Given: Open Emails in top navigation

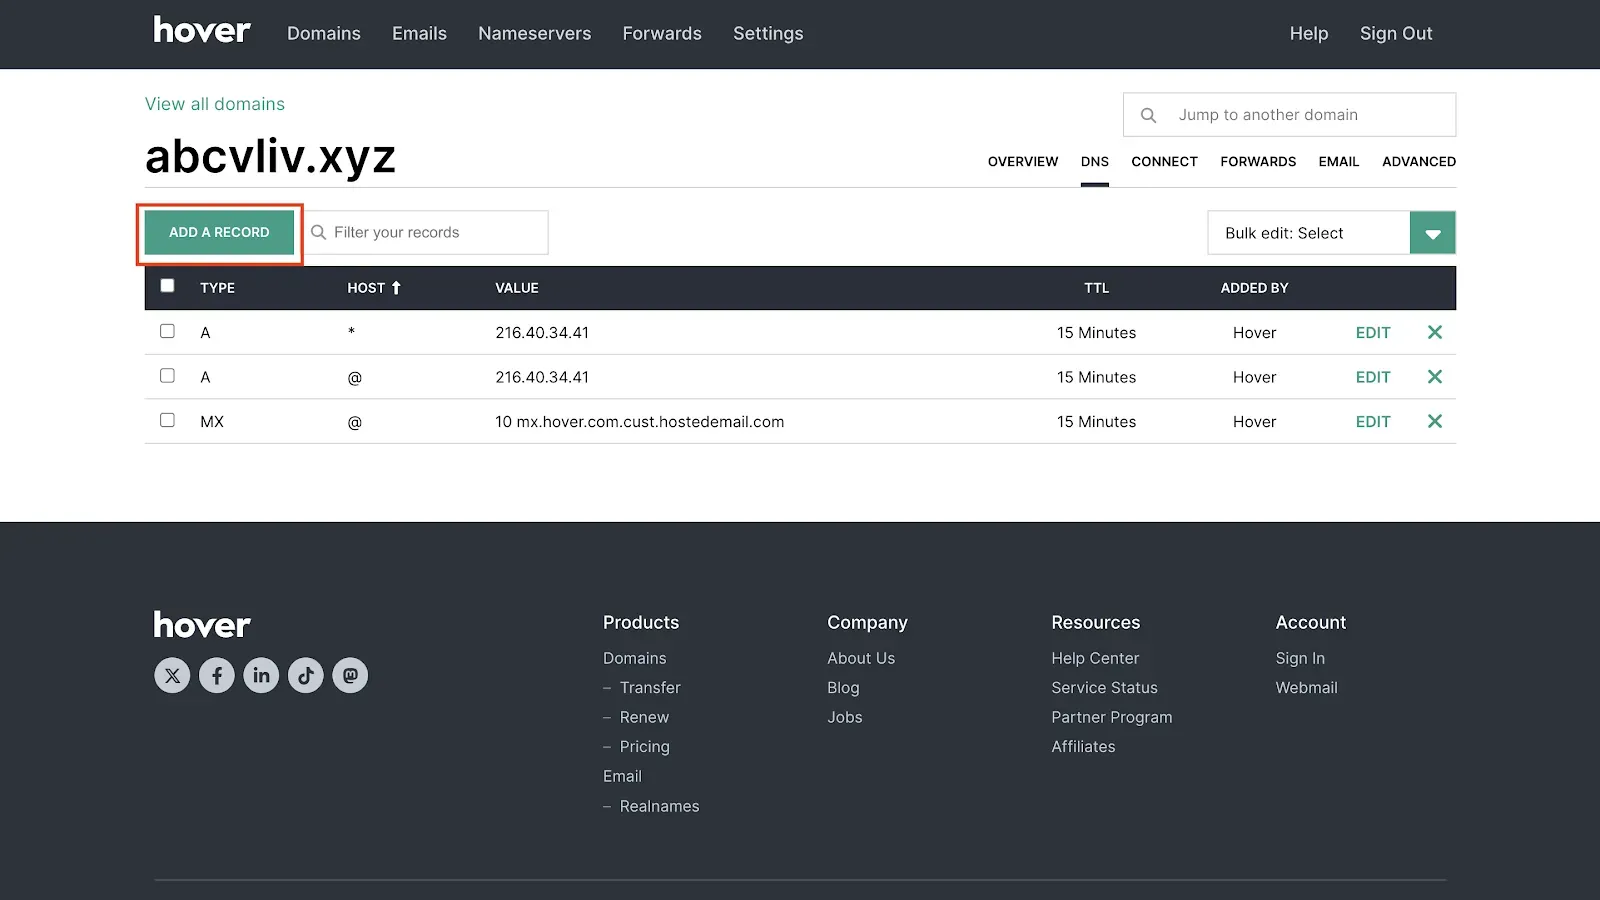Looking at the screenshot, I should (419, 33).
